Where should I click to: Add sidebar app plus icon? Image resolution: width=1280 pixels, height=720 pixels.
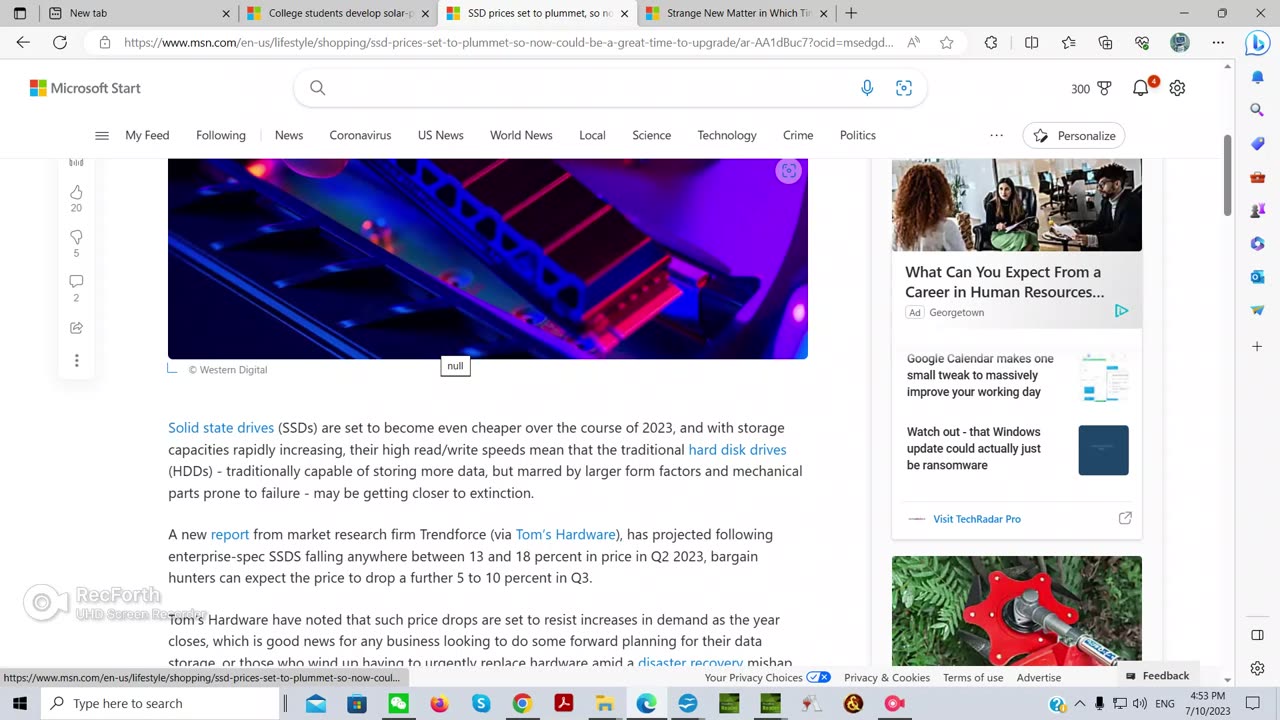click(x=1257, y=346)
